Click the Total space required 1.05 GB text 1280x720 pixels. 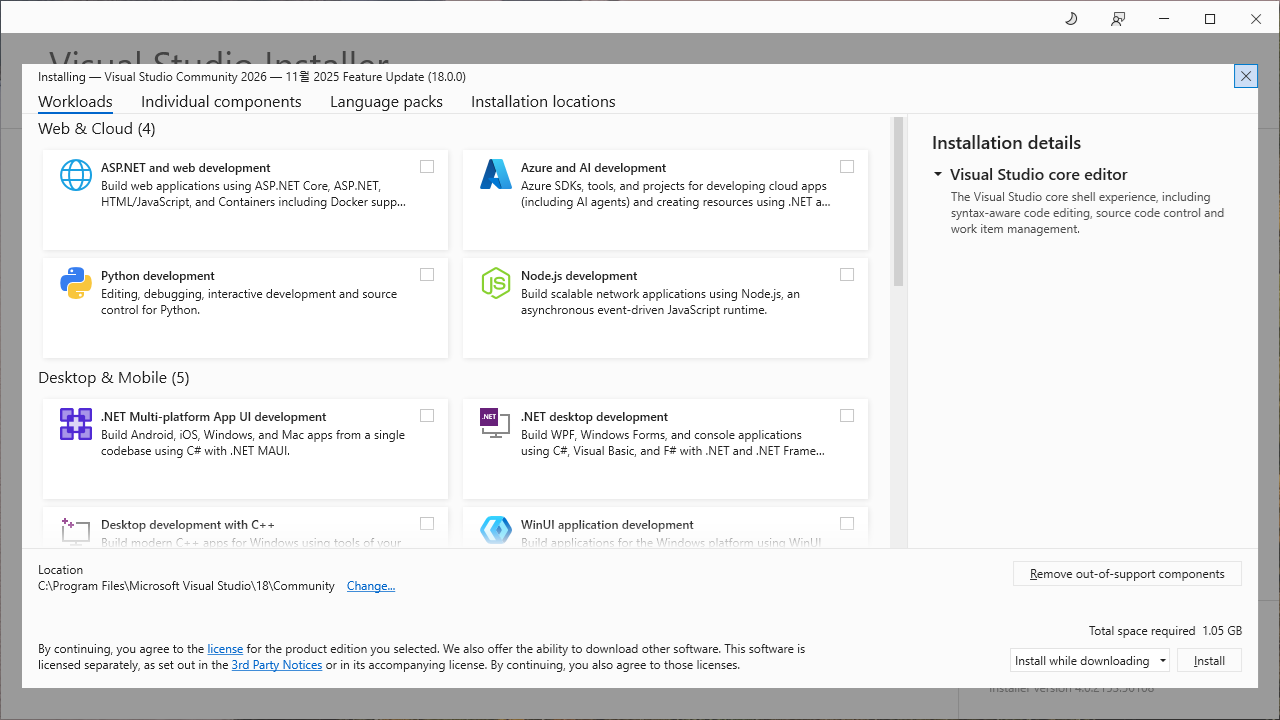pyautogui.click(x=1165, y=631)
